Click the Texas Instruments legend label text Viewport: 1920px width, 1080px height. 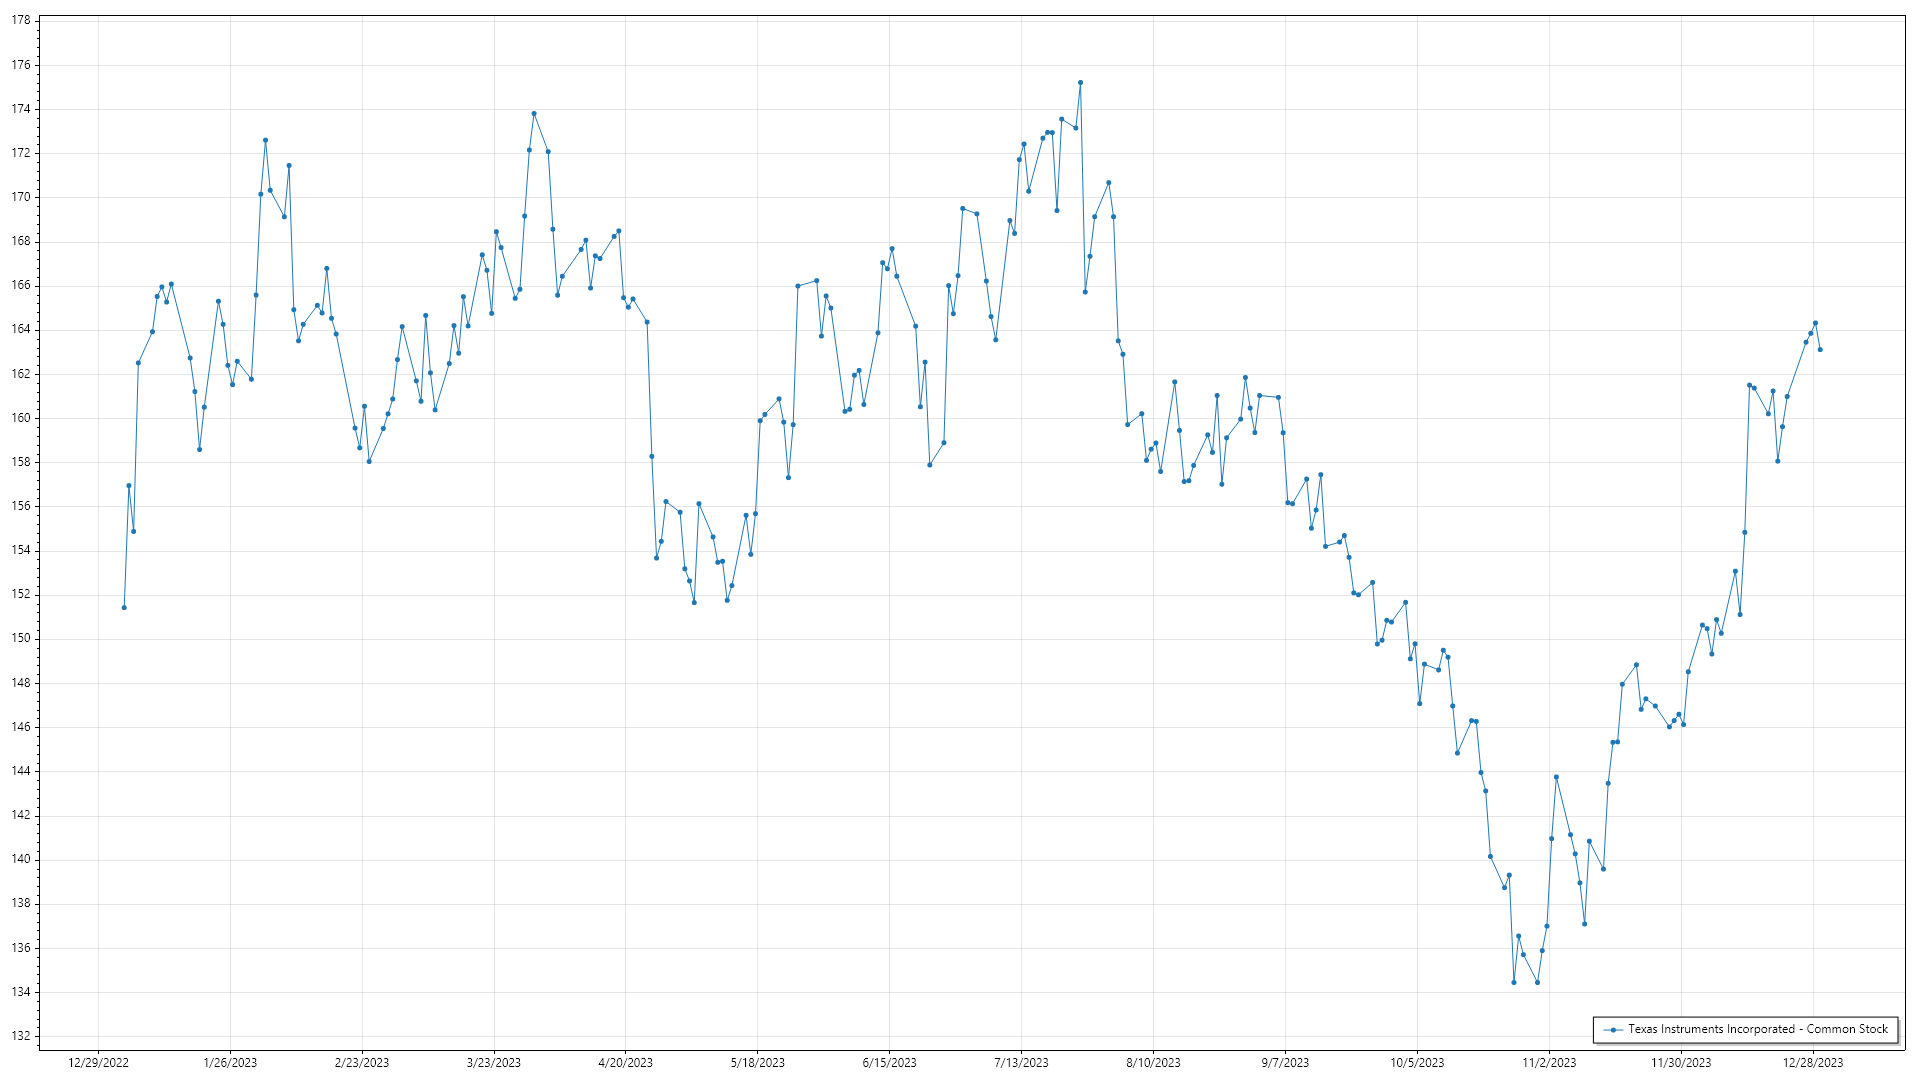click(1757, 1029)
